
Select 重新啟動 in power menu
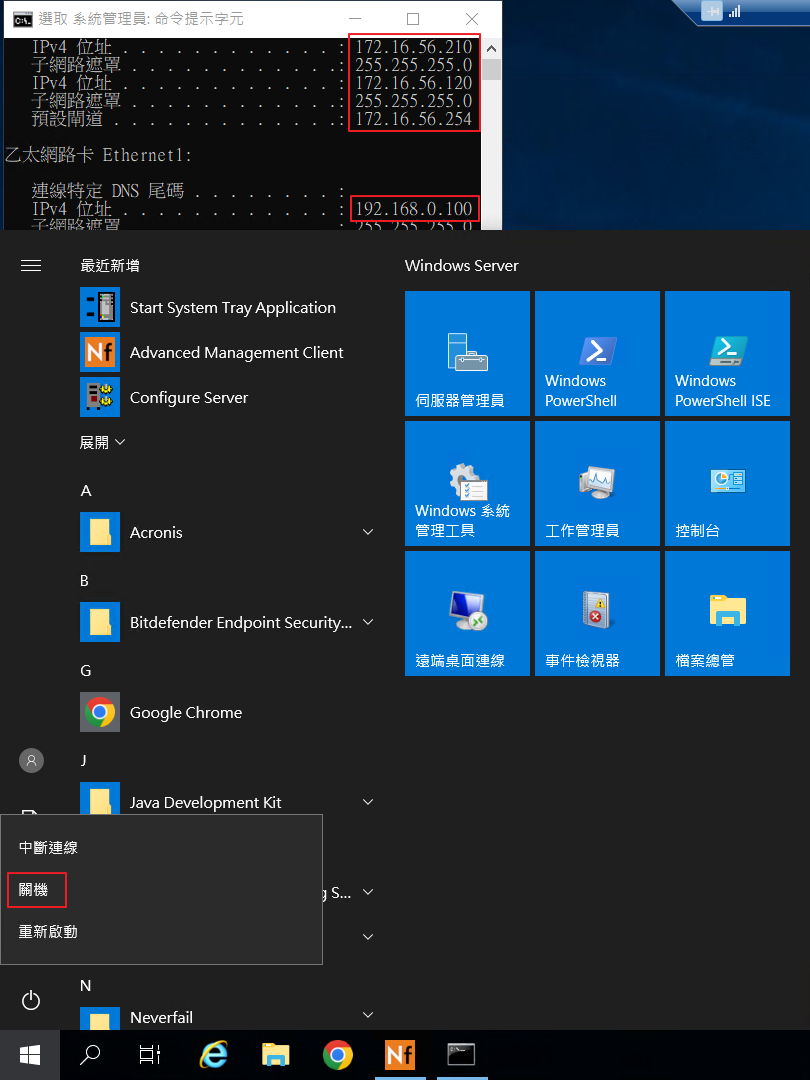[48, 932]
